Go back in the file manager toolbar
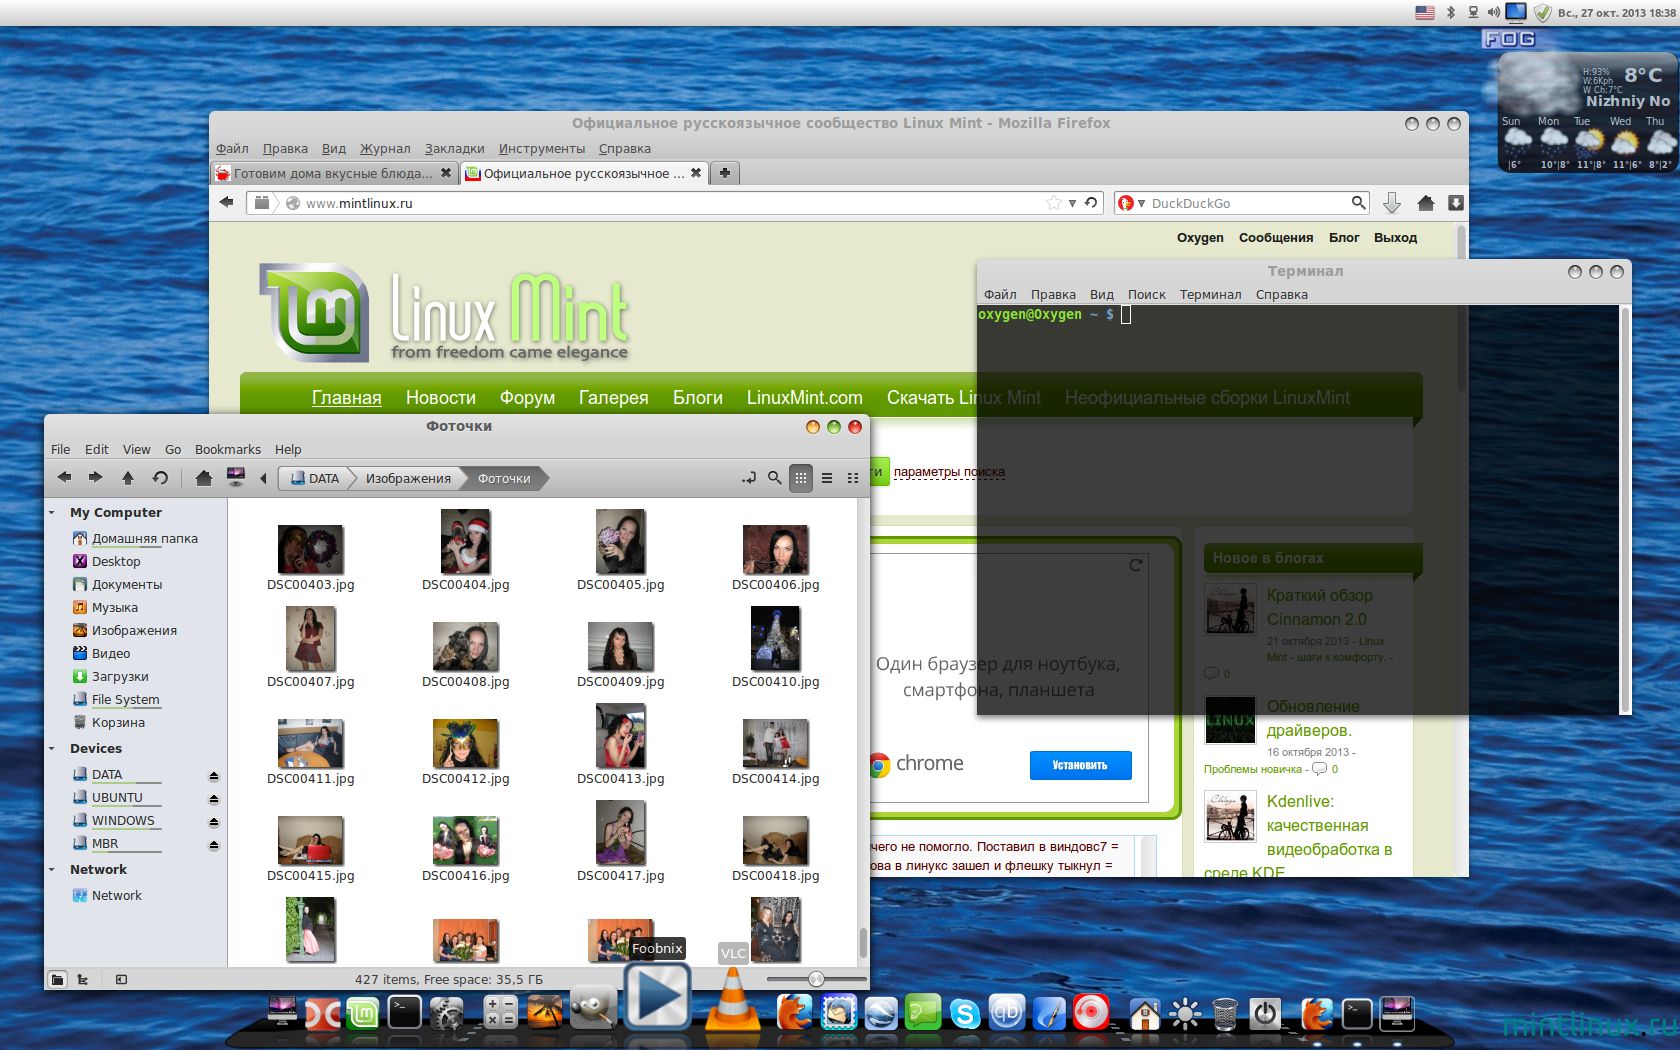Viewport: 1680px width, 1050px height. [65, 478]
